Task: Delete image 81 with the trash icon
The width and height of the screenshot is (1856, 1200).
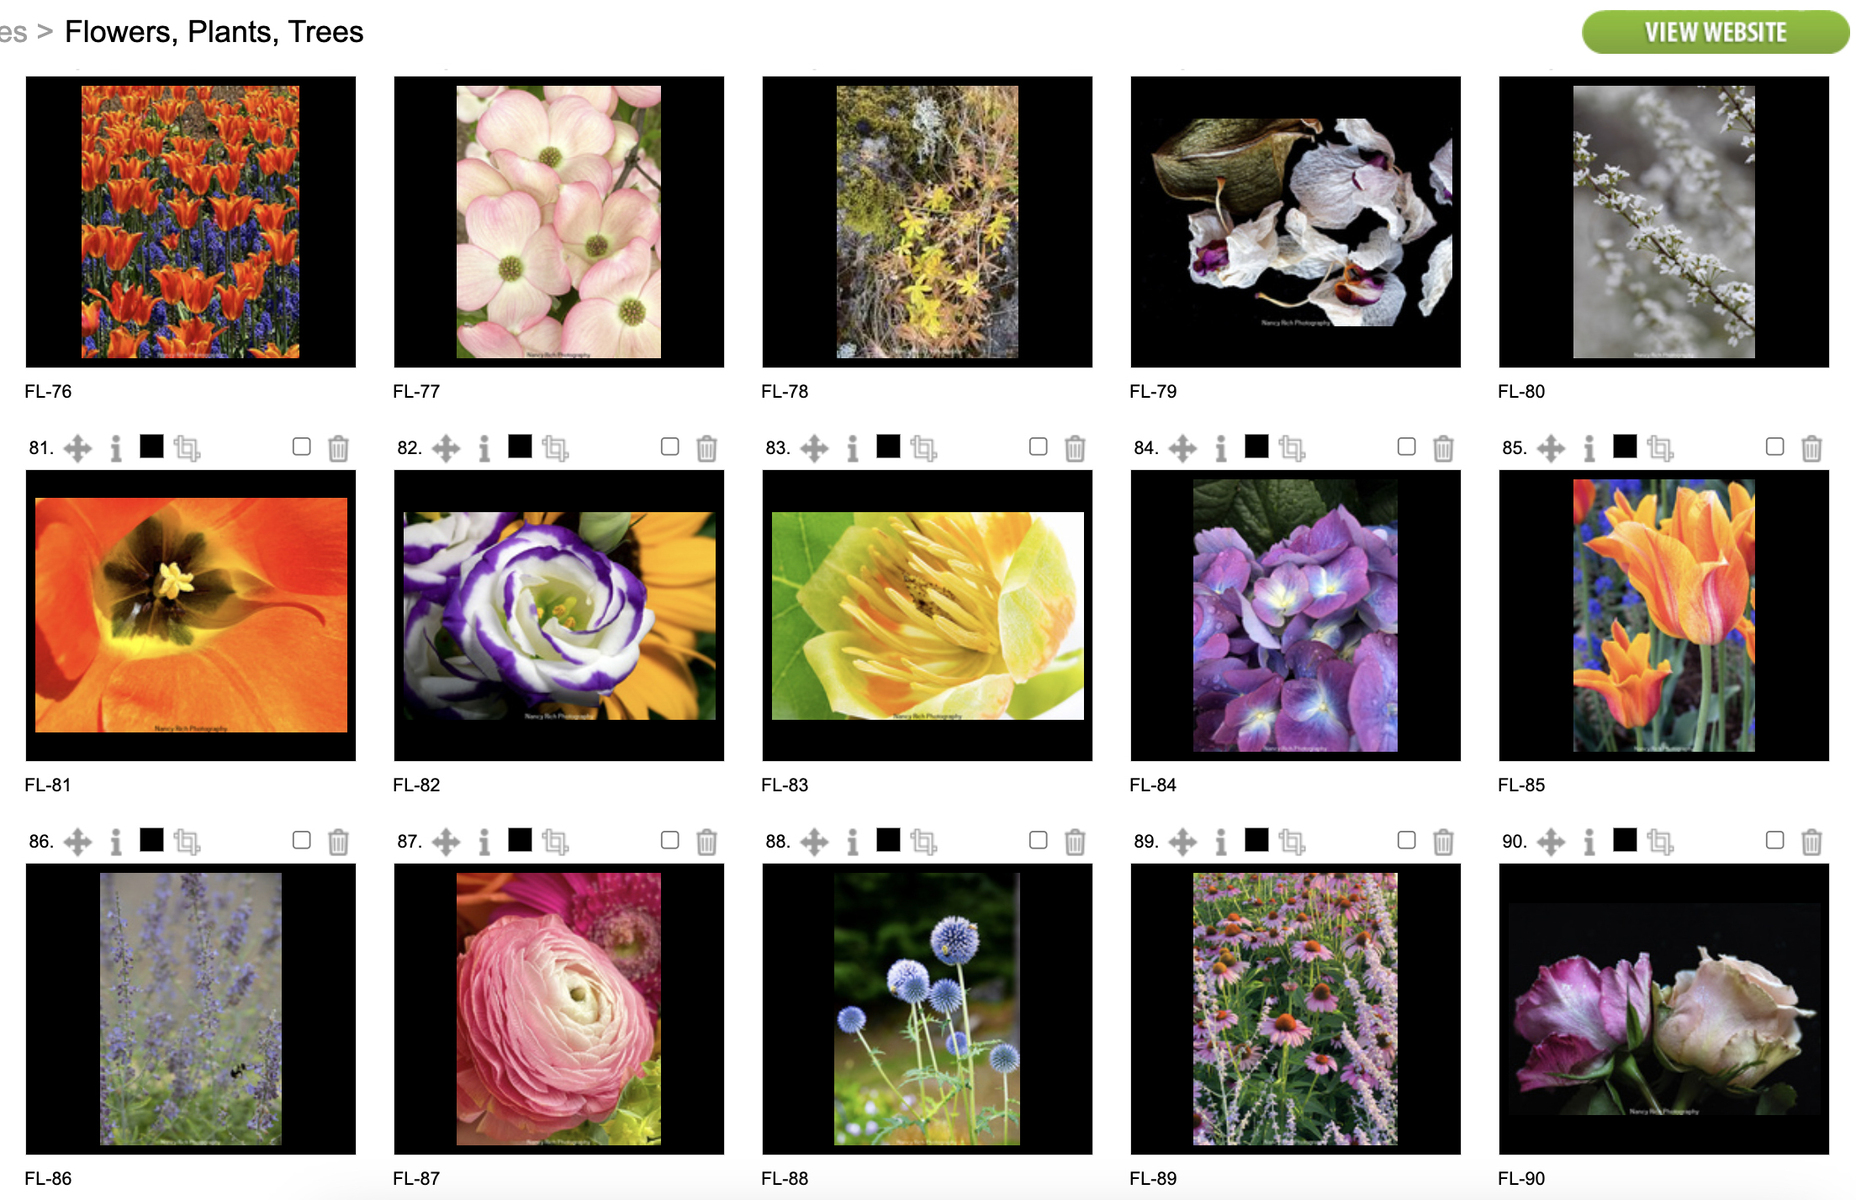Action: [x=338, y=448]
